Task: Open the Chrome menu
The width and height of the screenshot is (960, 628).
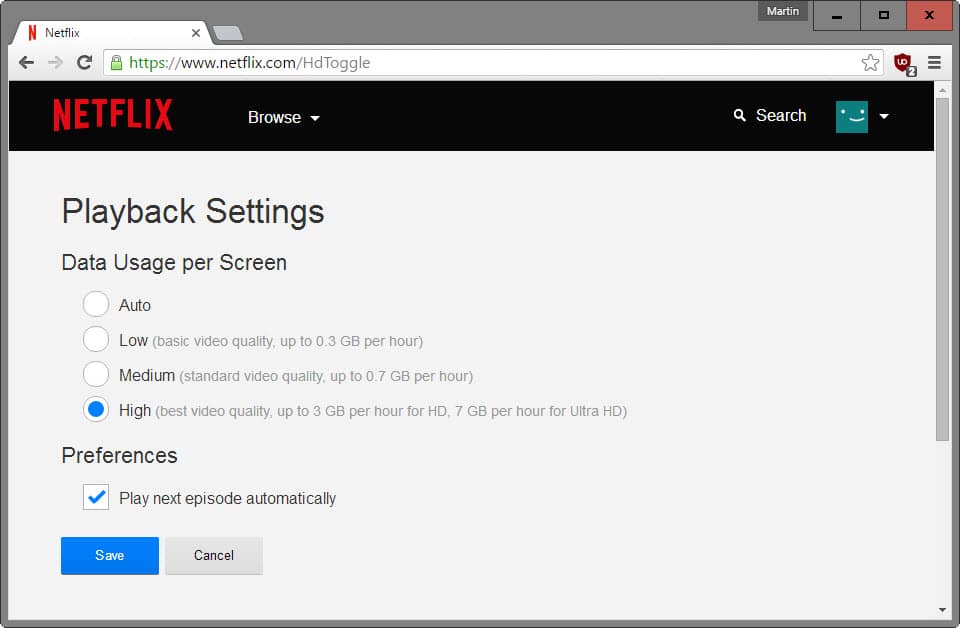Action: [x=934, y=62]
